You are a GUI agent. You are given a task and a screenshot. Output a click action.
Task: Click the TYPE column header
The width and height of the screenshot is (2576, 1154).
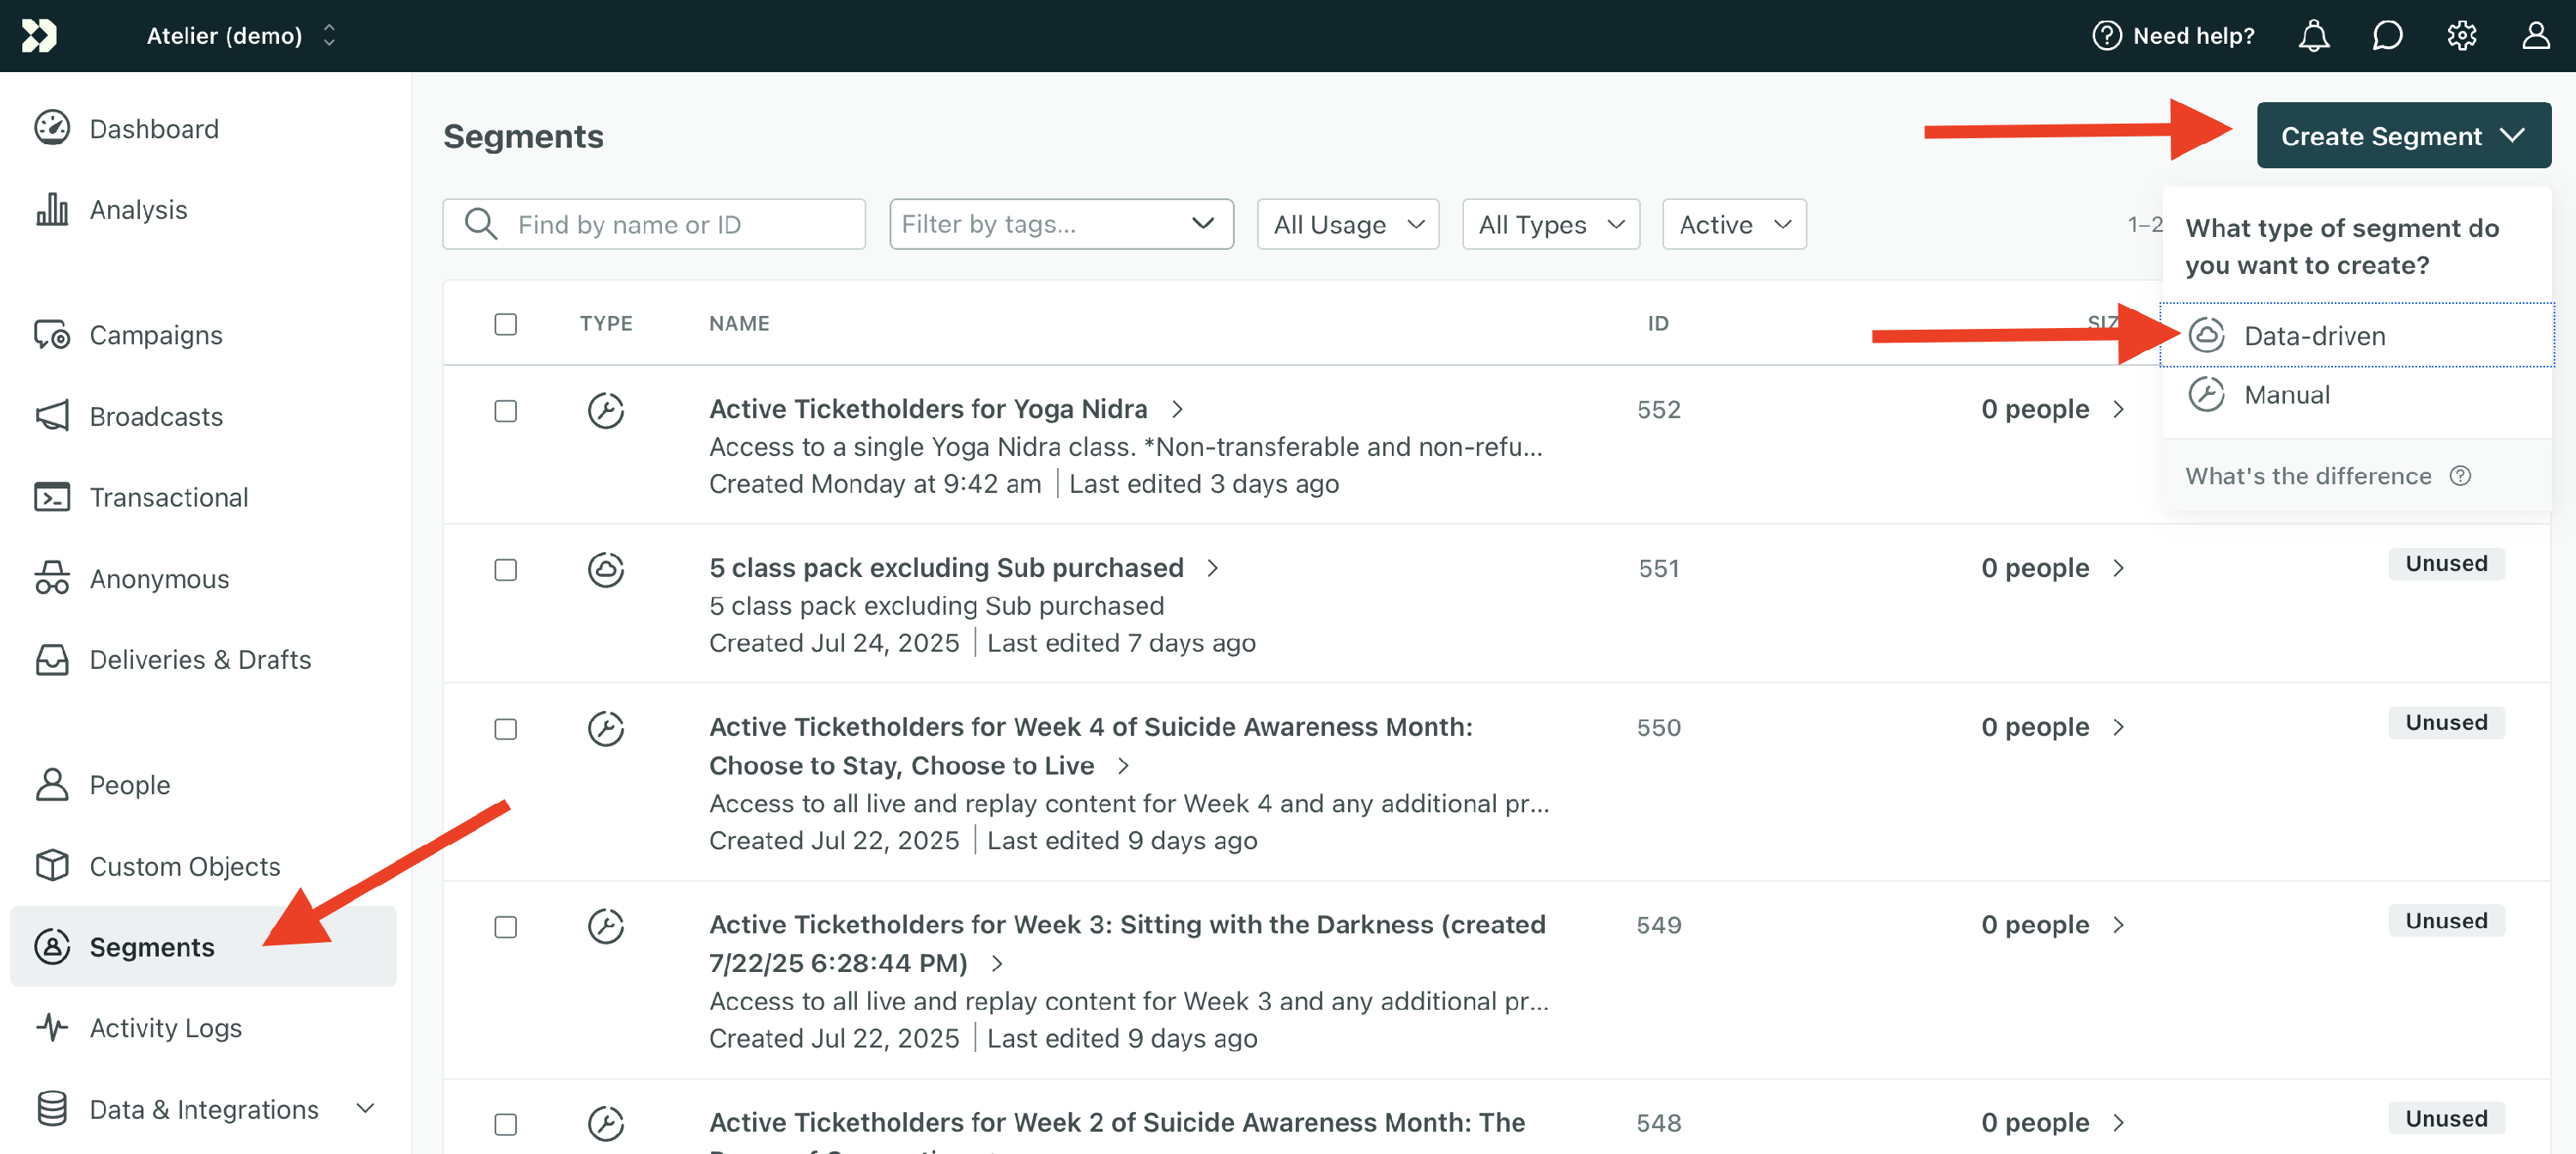tap(606, 323)
